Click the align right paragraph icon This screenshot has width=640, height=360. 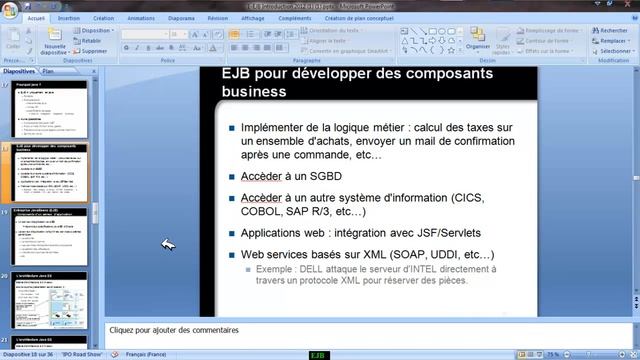[256, 48]
